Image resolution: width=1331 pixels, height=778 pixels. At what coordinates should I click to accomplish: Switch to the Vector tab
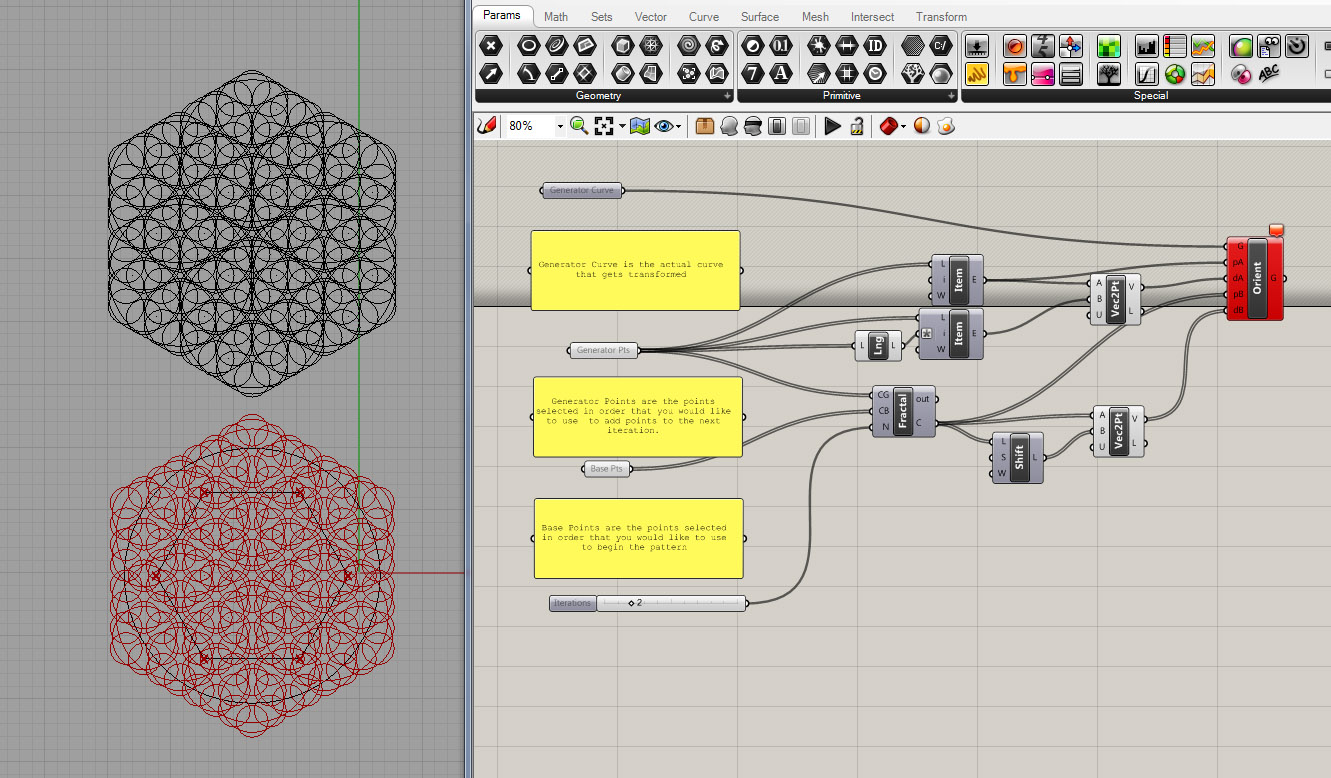coord(650,17)
